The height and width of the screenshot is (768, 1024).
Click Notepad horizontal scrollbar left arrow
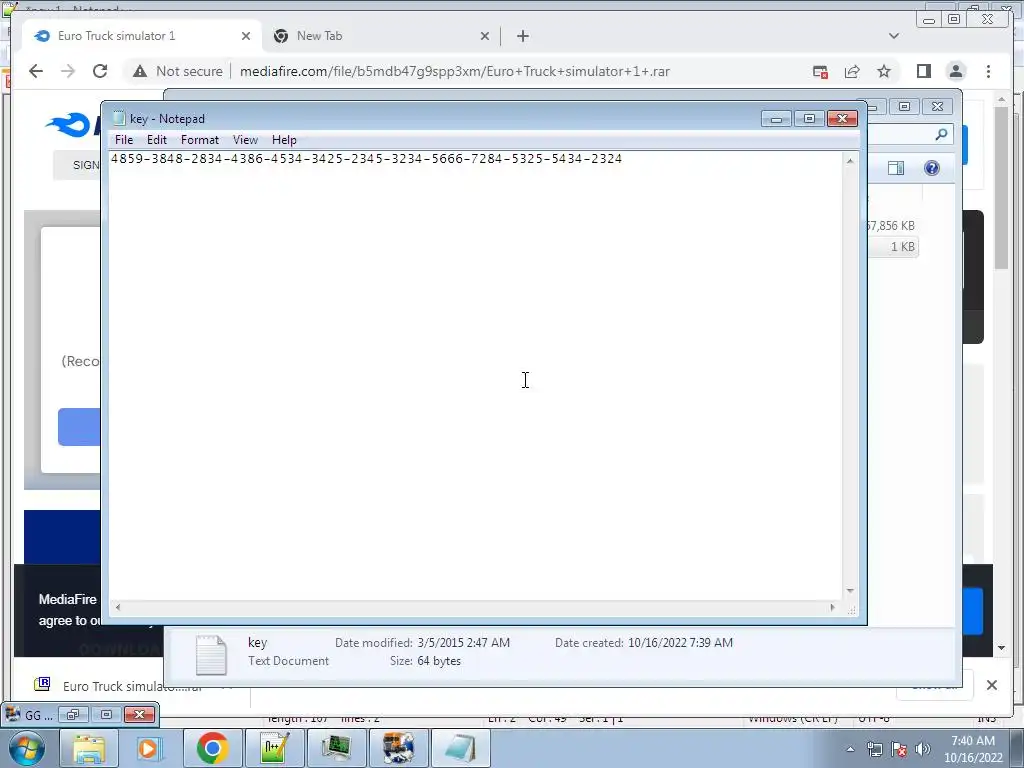pos(118,607)
